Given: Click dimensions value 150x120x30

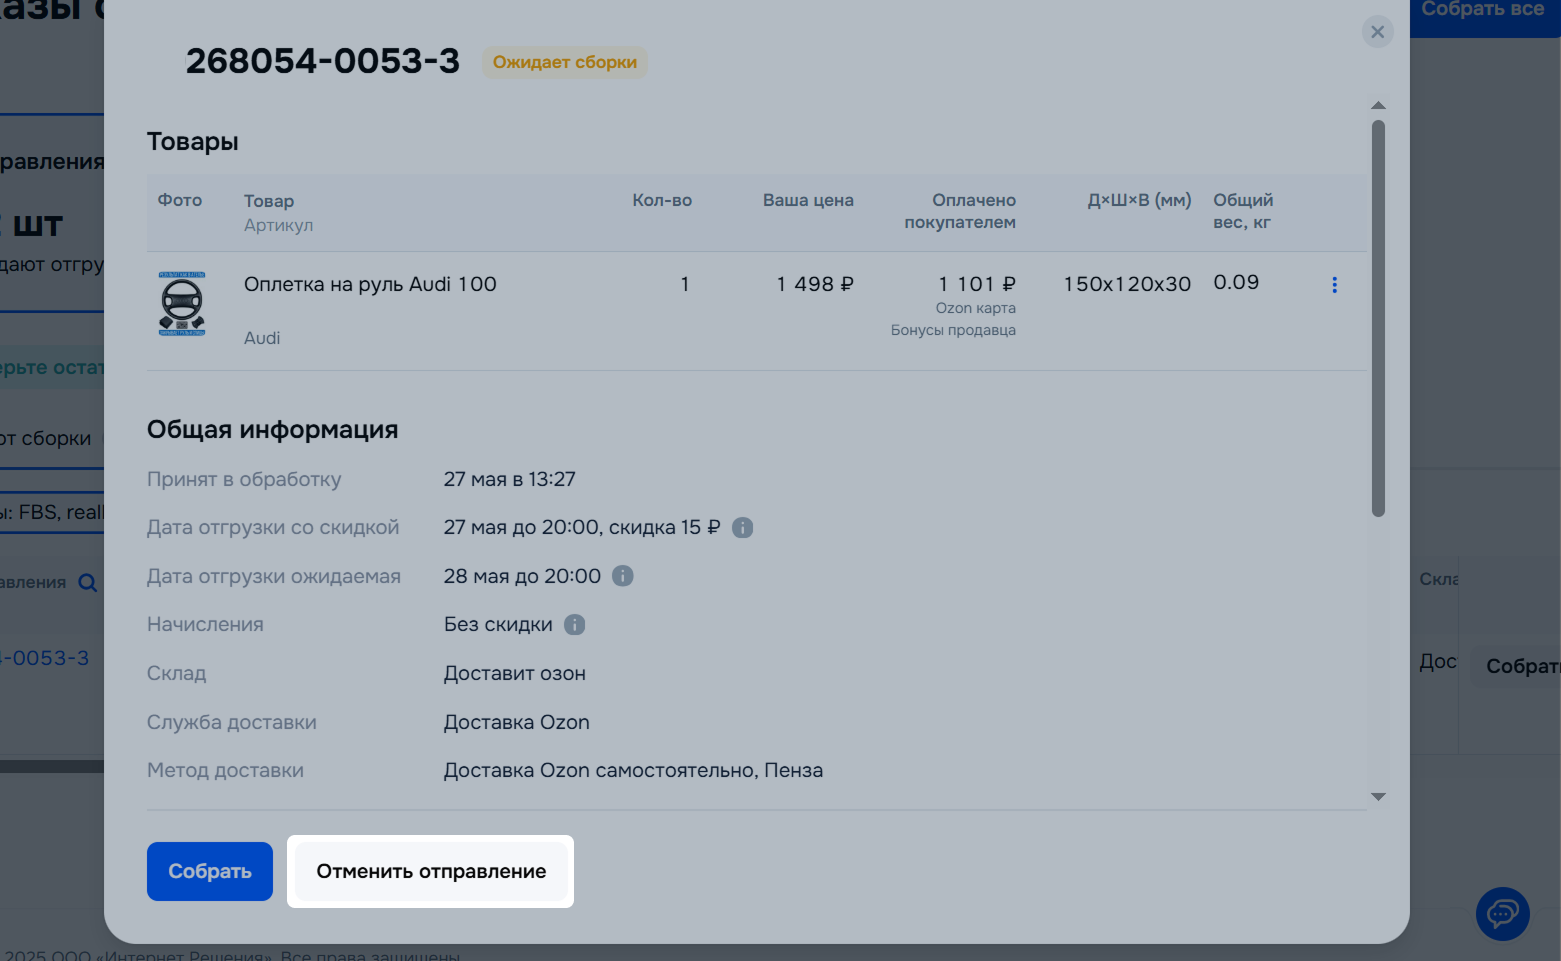Looking at the screenshot, I should click(1127, 284).
